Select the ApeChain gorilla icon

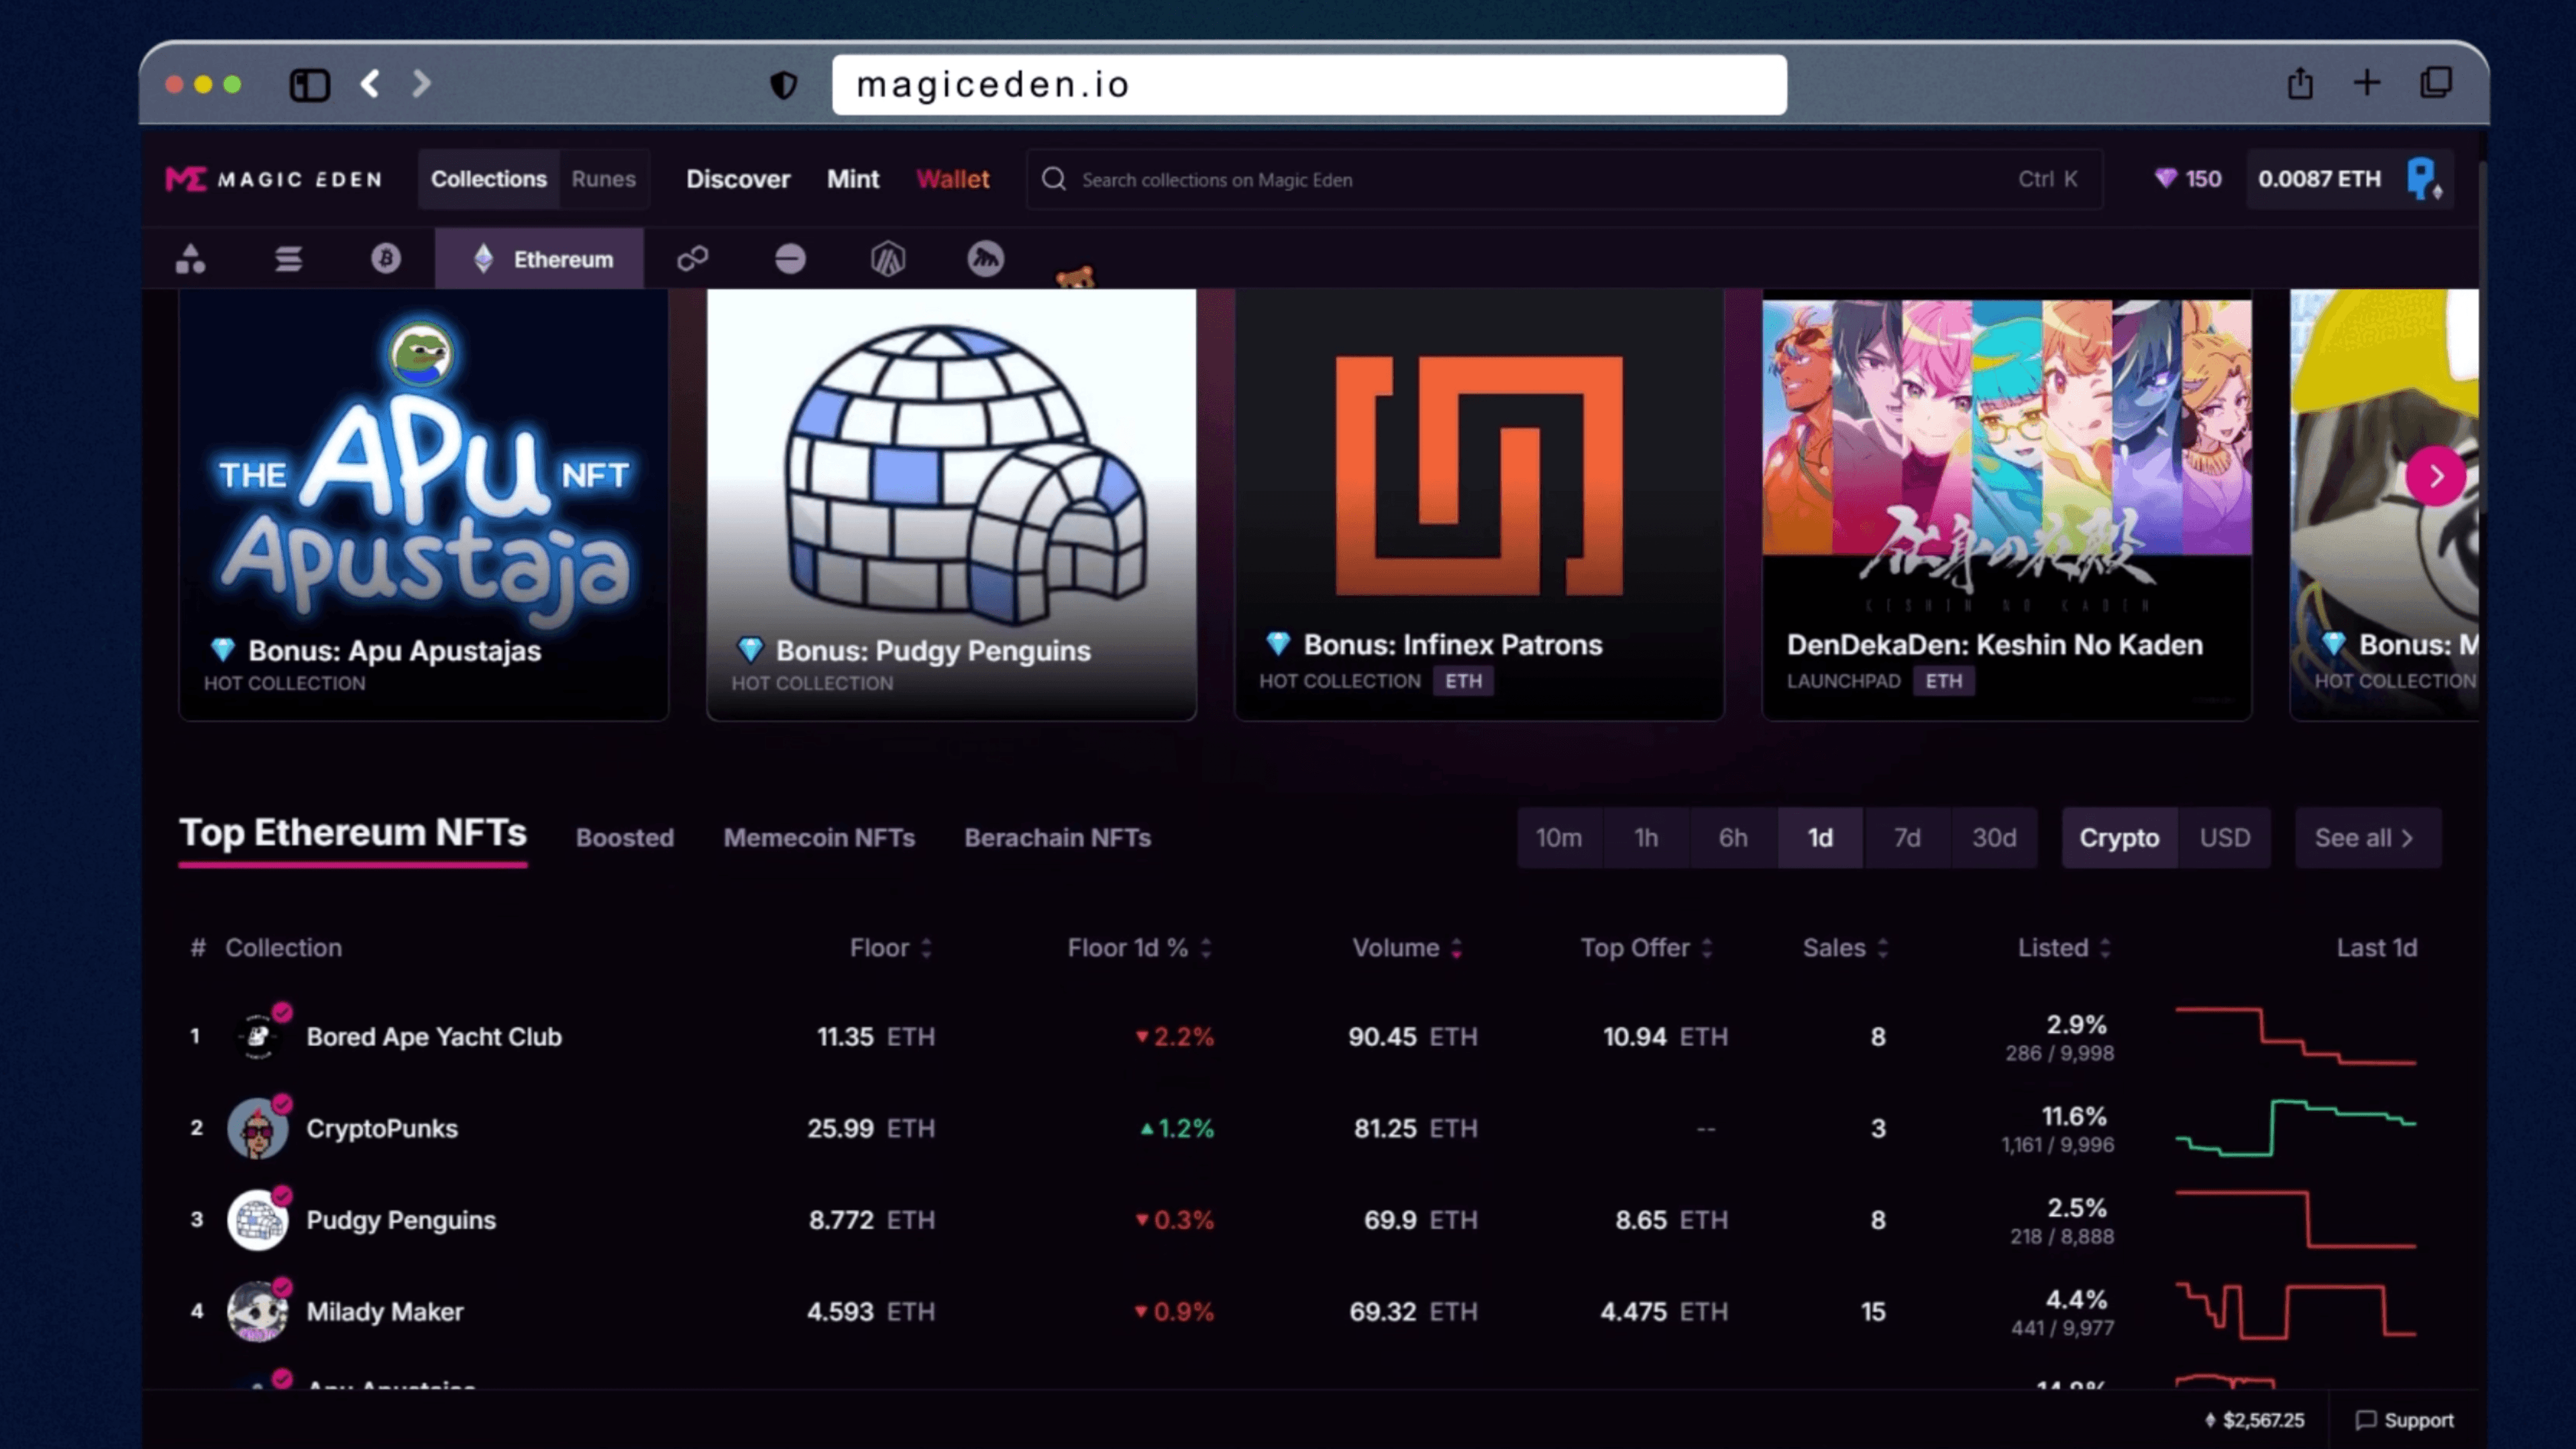(986, 259)
